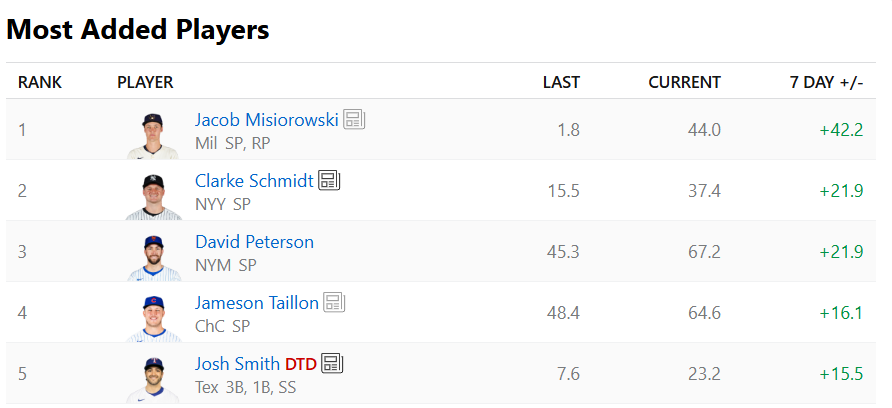Click the Jacob Misiorowski player name link
Screen dimensions: 892x408
266,120
